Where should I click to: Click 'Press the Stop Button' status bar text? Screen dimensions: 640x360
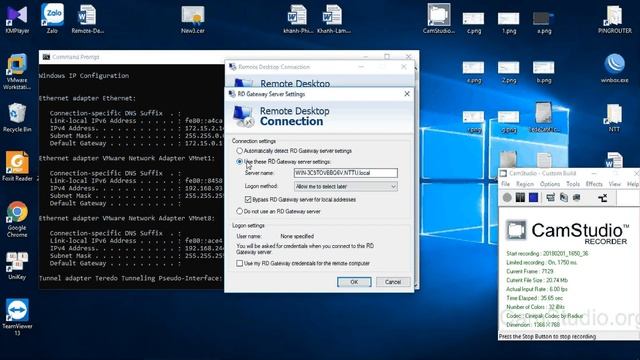[547, 337]
